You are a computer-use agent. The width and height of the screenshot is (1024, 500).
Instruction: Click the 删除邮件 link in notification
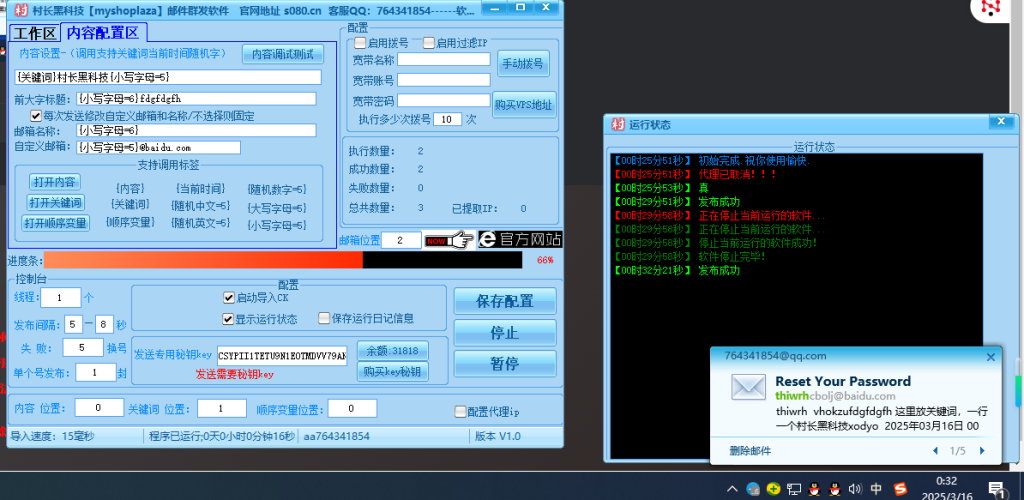click(750, 450)
